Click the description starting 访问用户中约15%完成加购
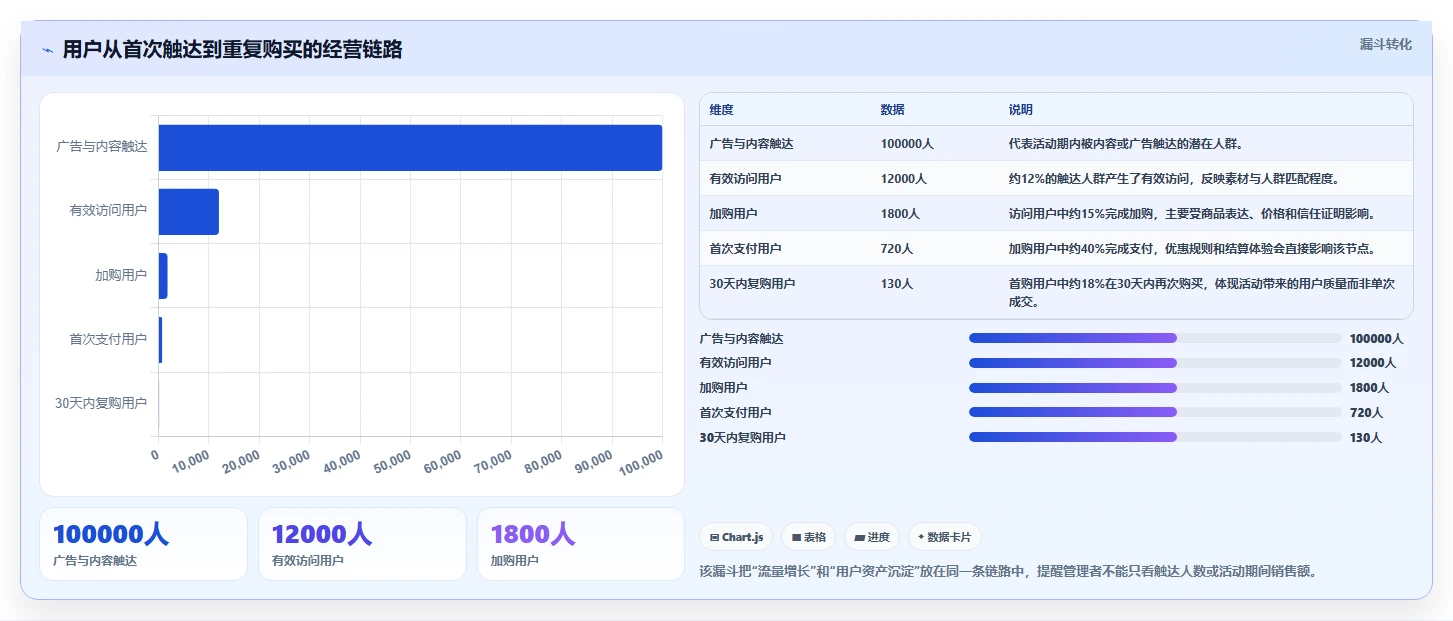 tap(1192, 214)
